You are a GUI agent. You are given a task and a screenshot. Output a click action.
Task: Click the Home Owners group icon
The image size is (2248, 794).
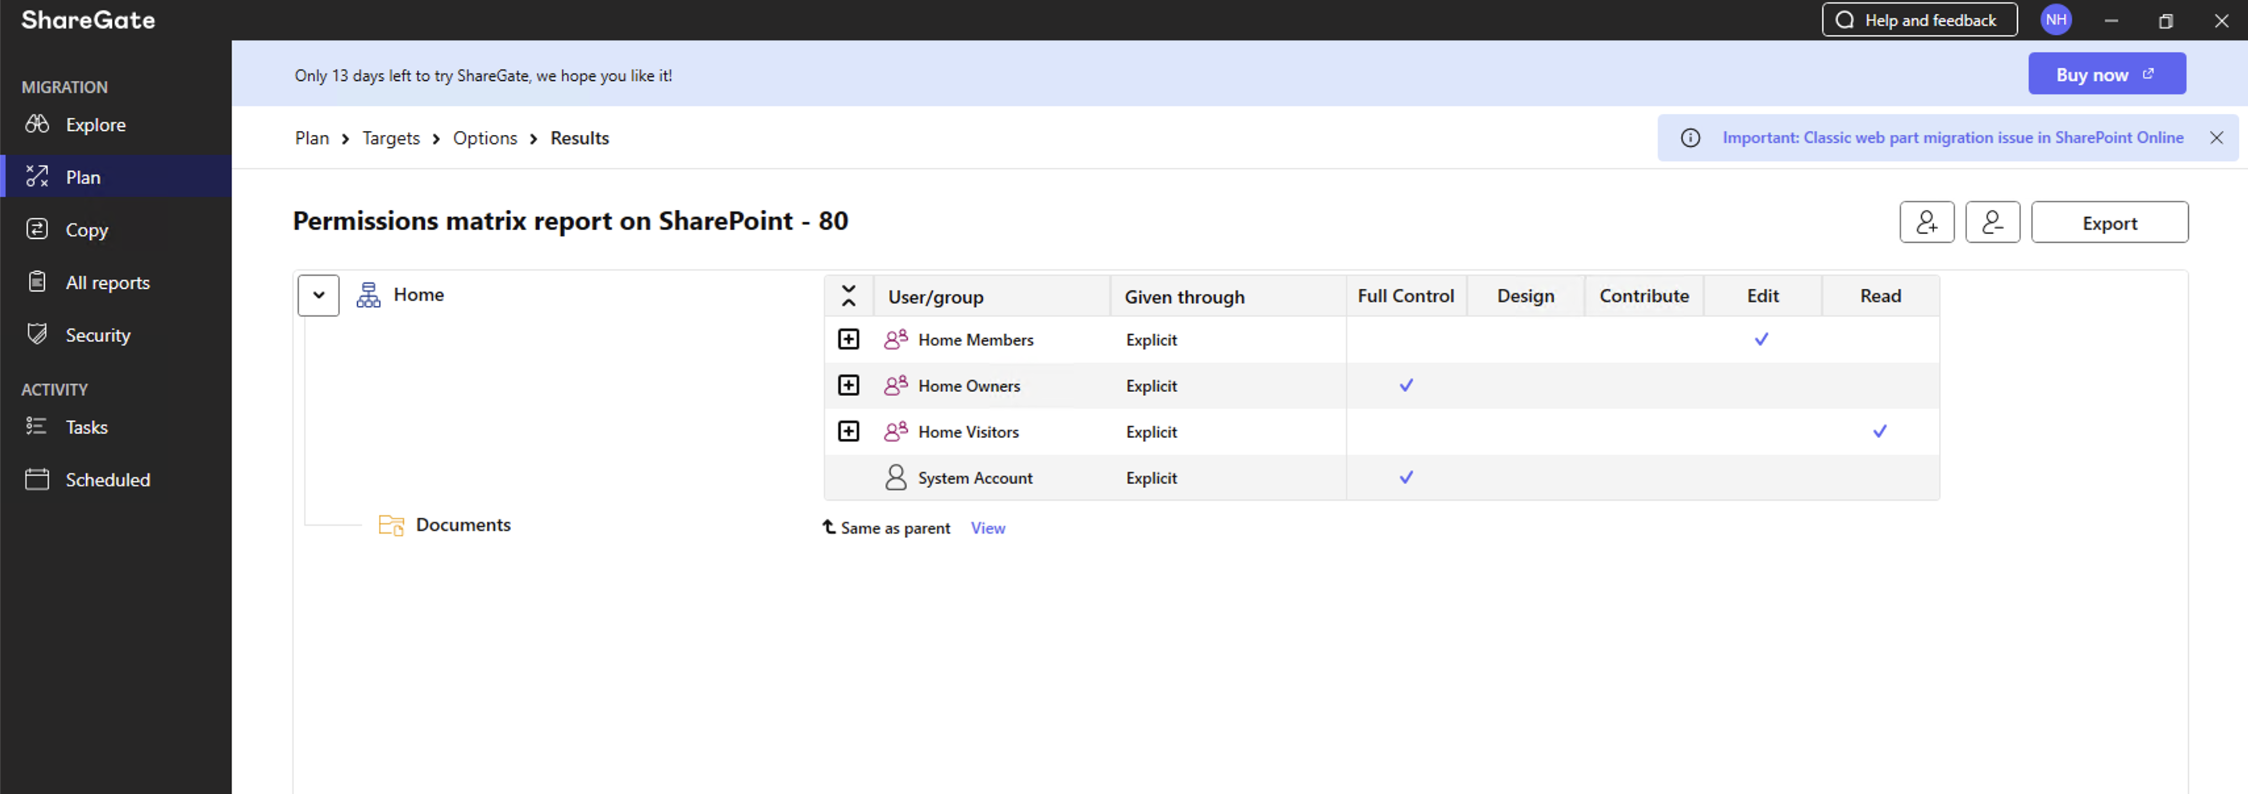[x=896, y=386]
